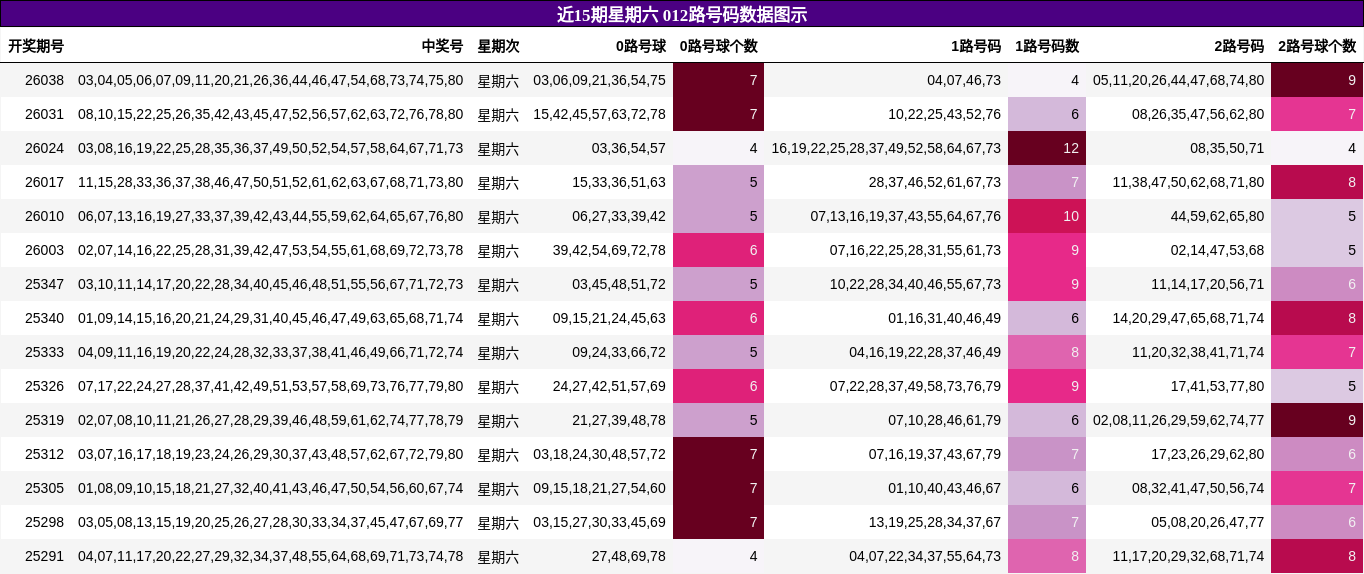The image size is (1364, 574).
Task: Select the 星期次 column header
Action: [498, 46]
